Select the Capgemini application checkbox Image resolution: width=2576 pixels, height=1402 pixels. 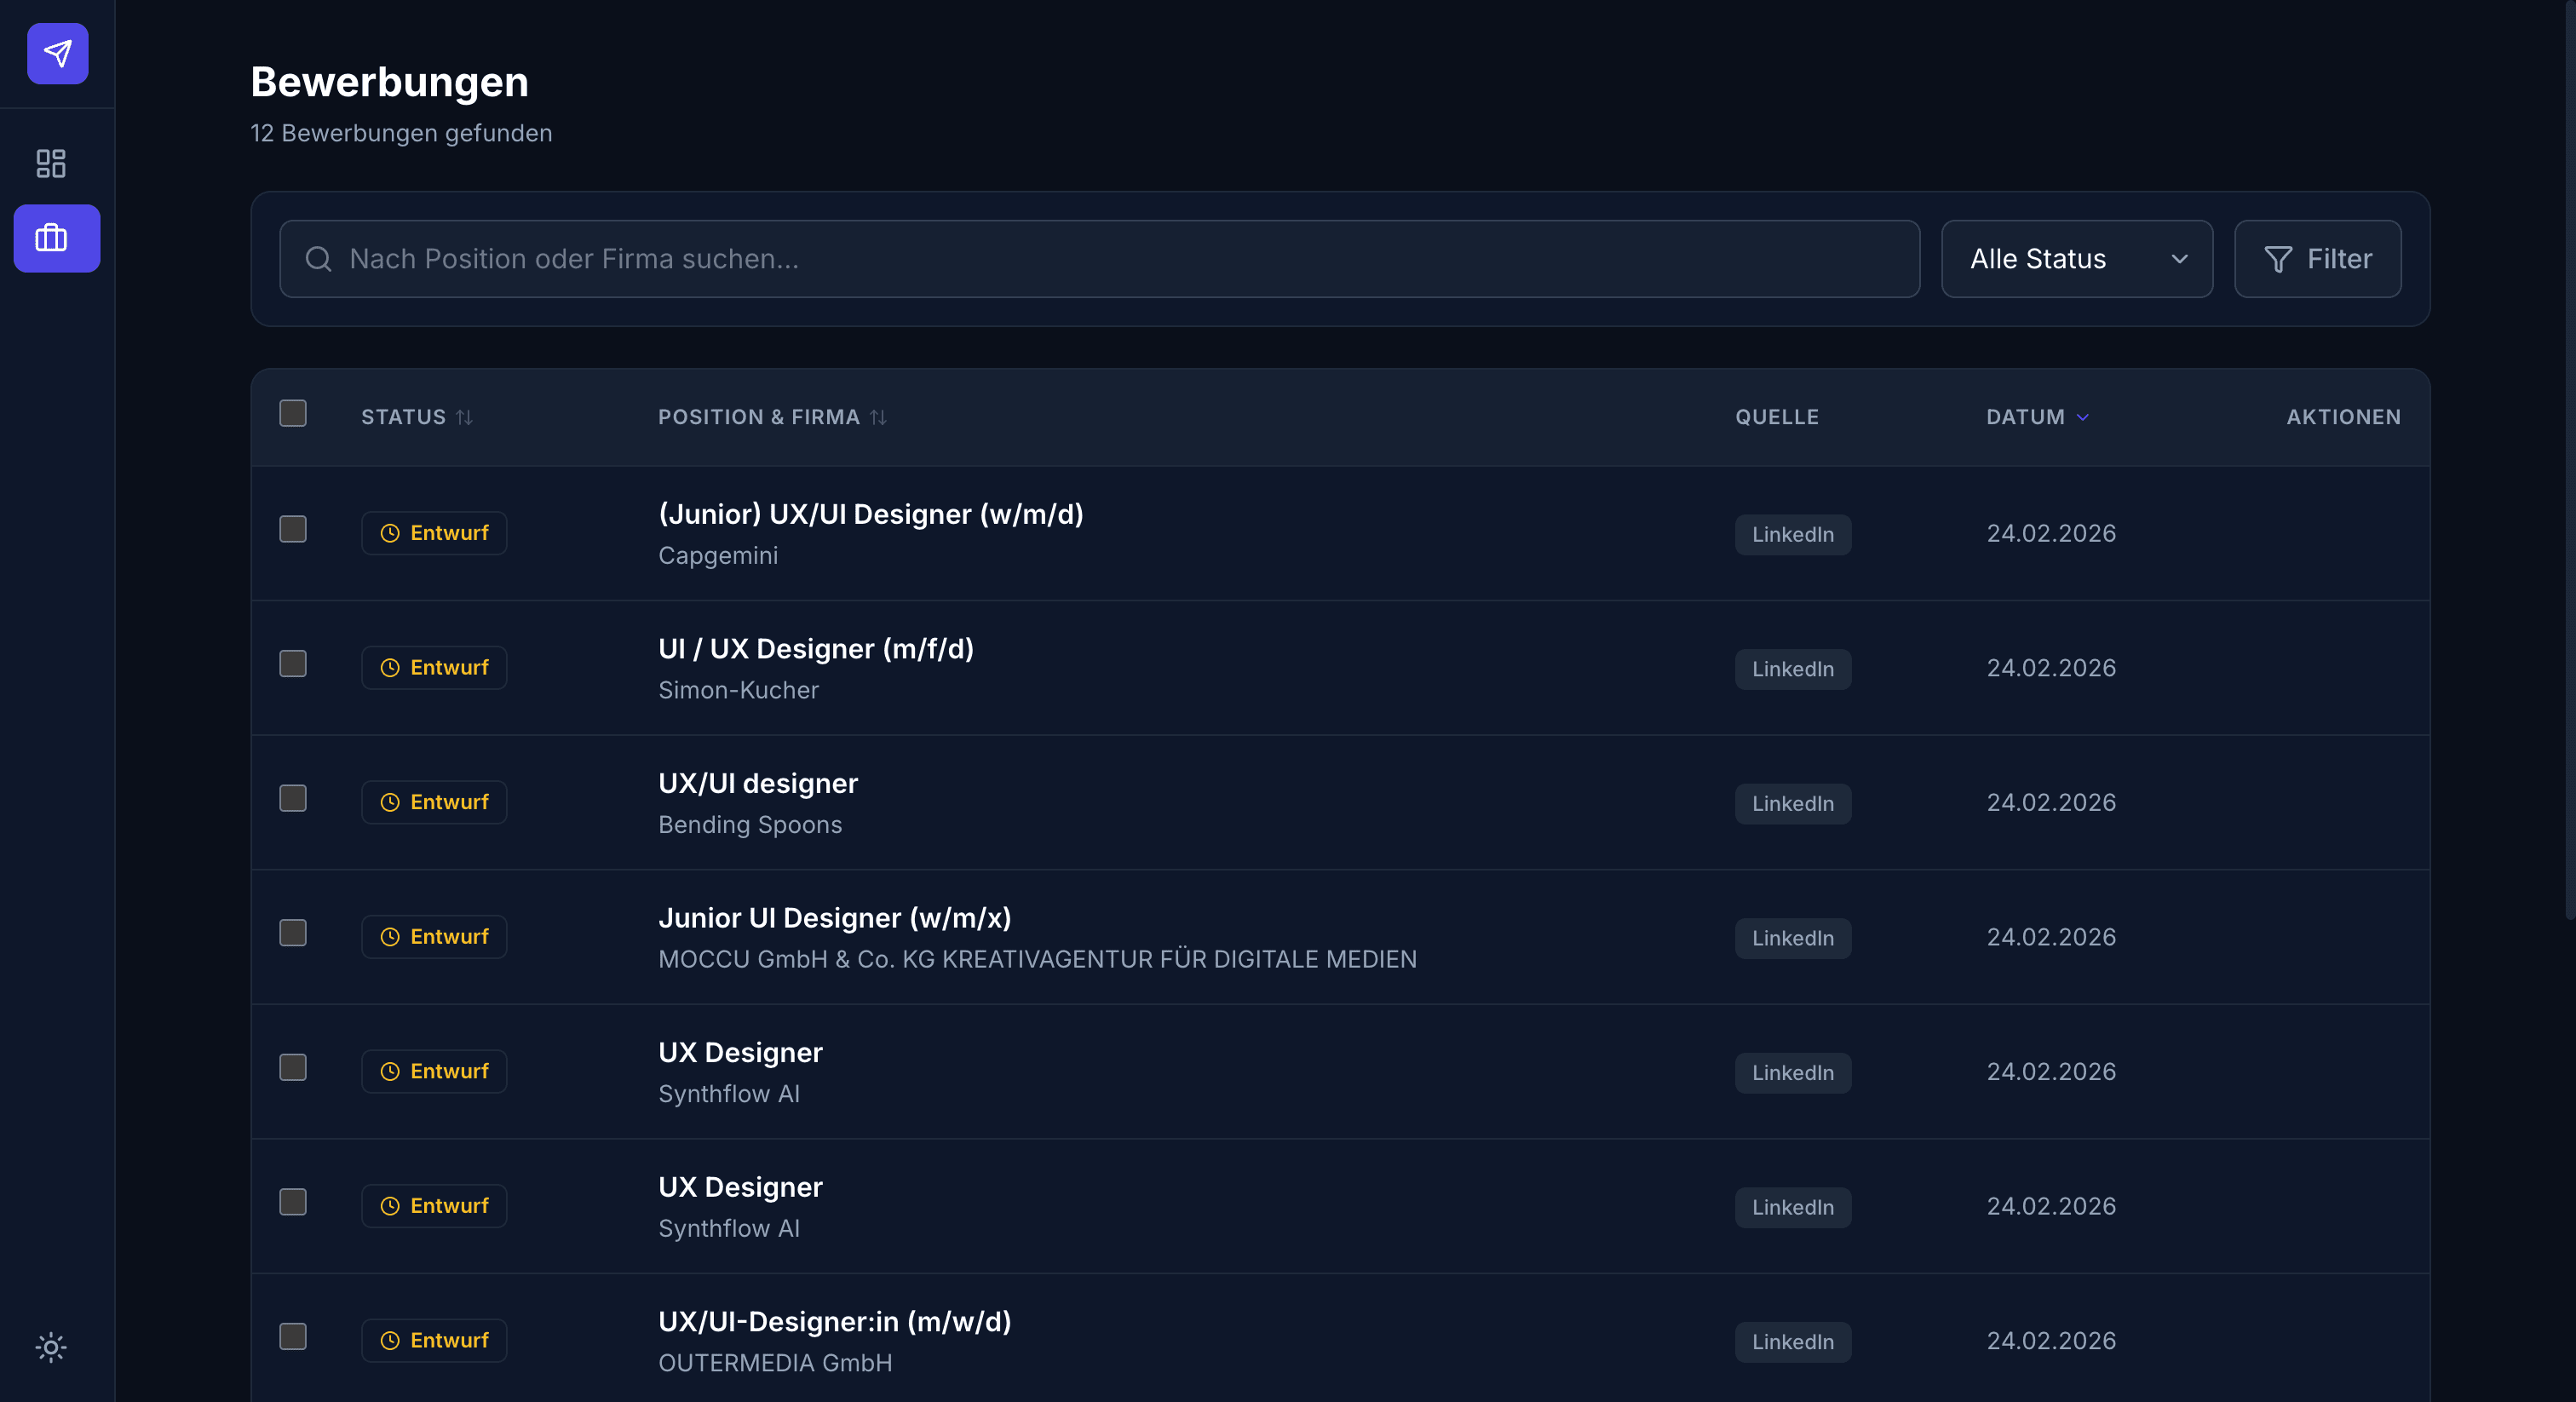click(x=293, y=529)
